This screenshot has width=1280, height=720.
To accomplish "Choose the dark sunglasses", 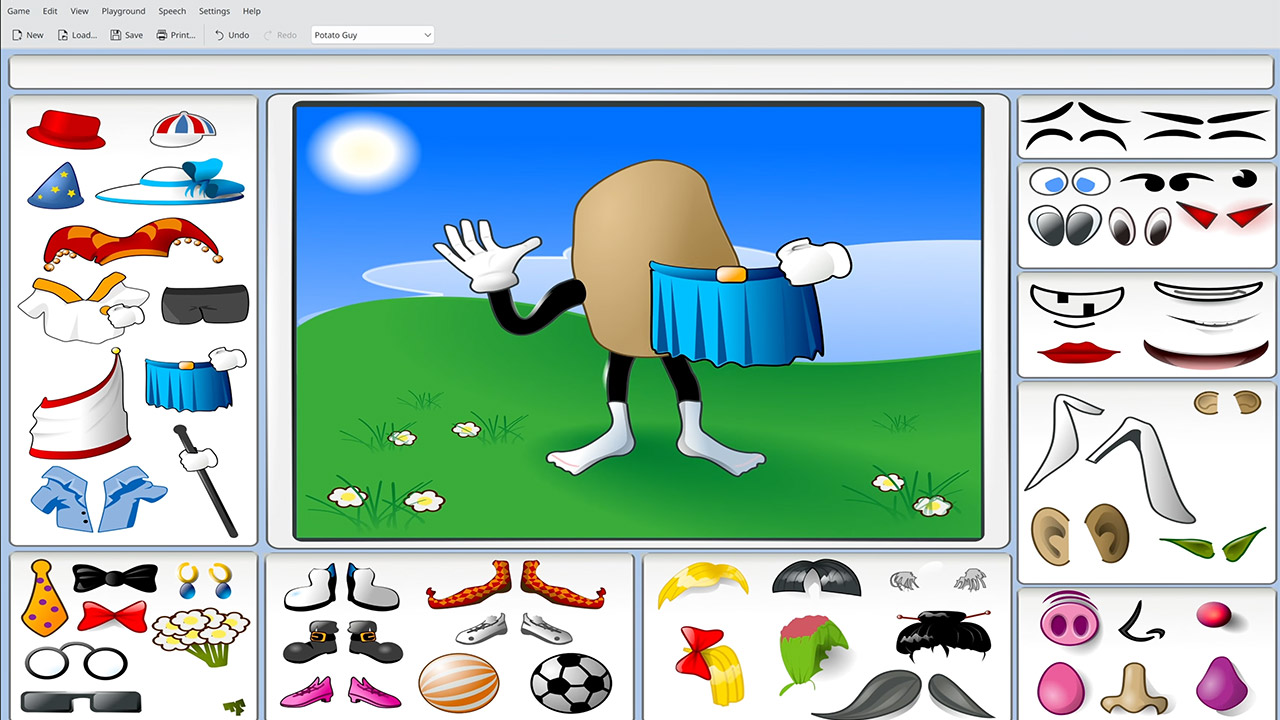I will pyautogui.click(x=80, y=701).
